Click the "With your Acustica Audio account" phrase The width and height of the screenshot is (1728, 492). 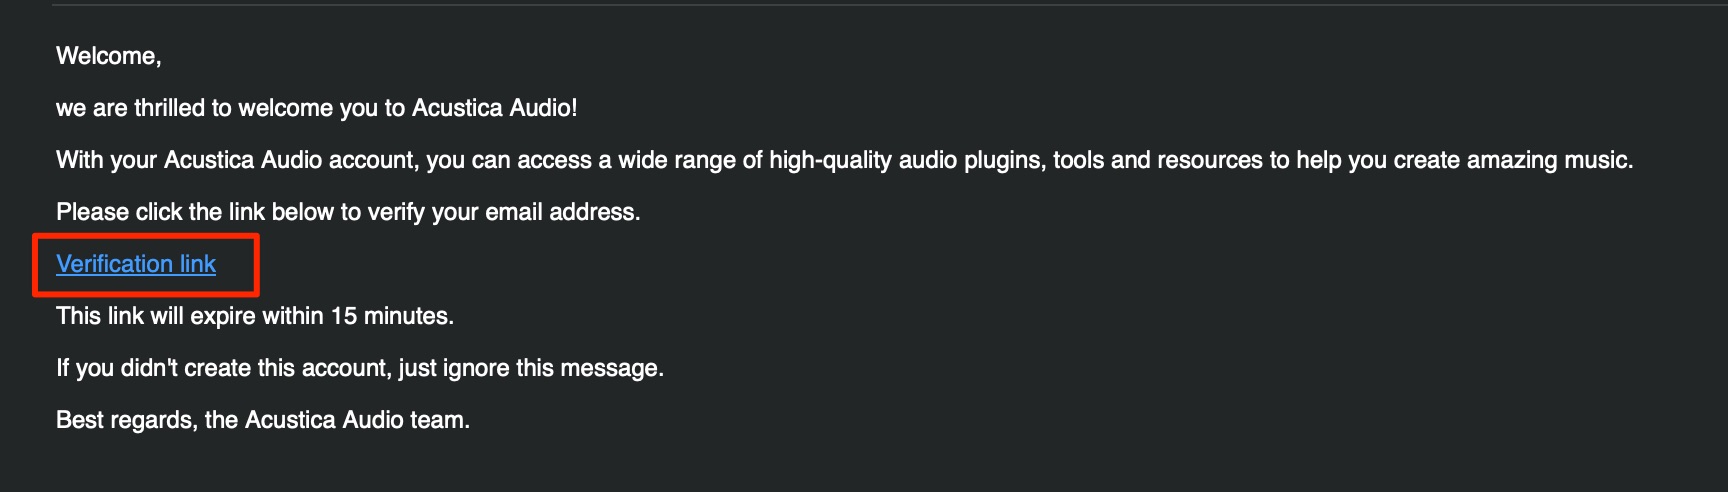coord(238,160)
